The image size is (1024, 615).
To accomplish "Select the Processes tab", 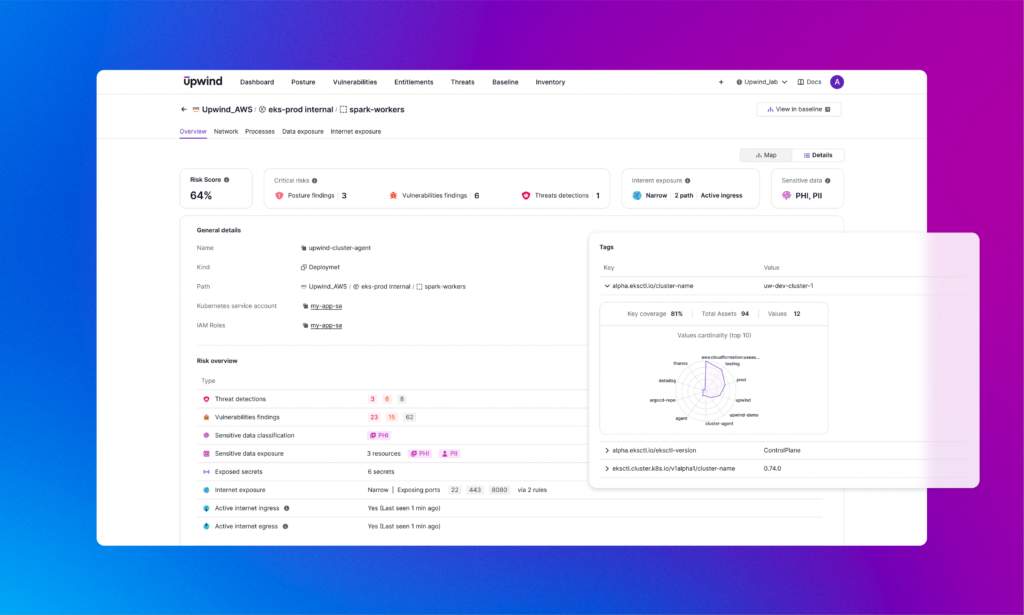I will pyautogui.click(x=260, y=132).
